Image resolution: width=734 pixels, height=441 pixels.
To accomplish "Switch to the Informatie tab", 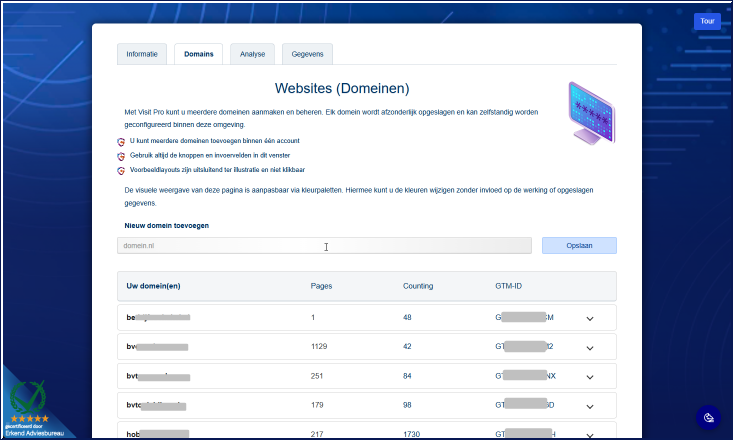I will [x=141, y=54].
